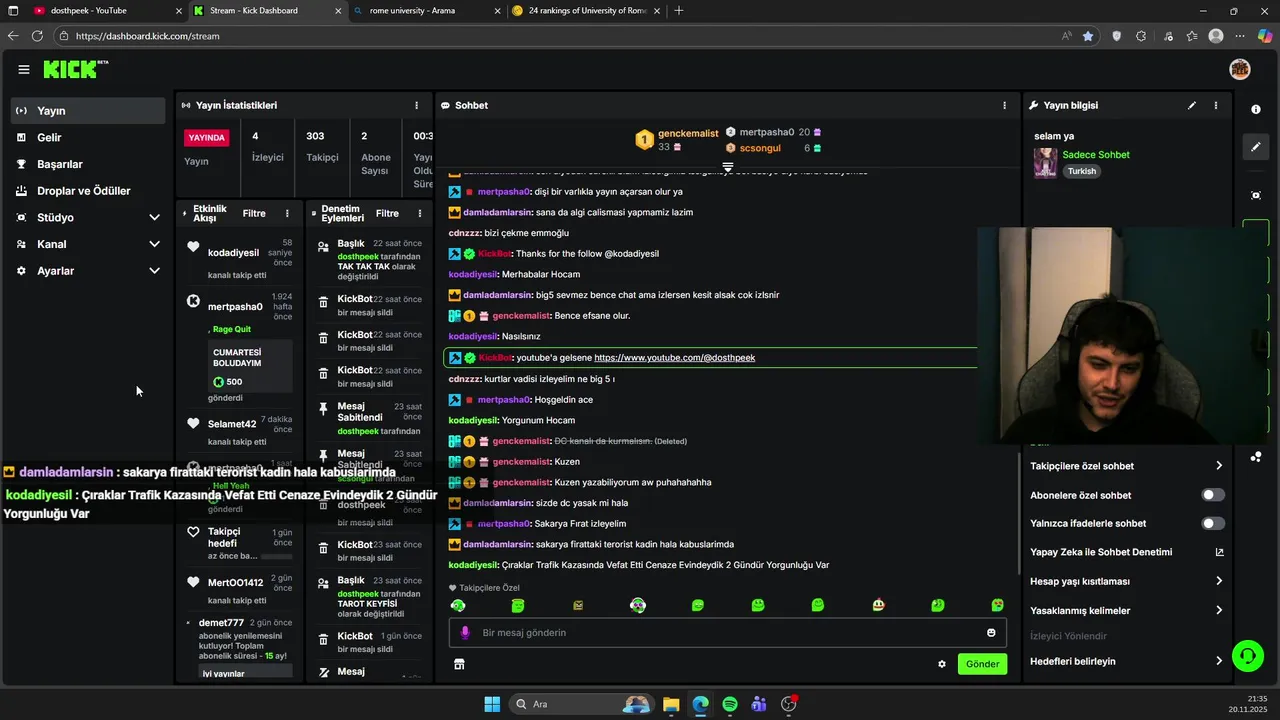
Task: Open Takipçilere özel sohbet options
Action: tap(1127, 466)
